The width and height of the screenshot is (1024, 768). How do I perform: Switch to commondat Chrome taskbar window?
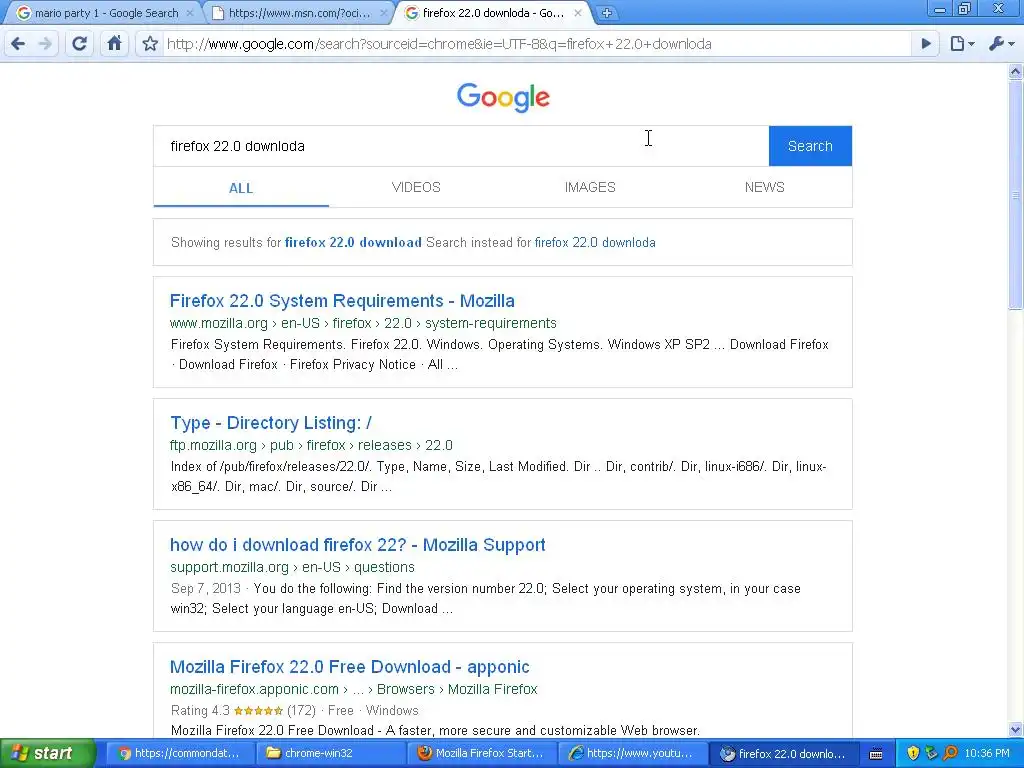click(x=179, y=753)
